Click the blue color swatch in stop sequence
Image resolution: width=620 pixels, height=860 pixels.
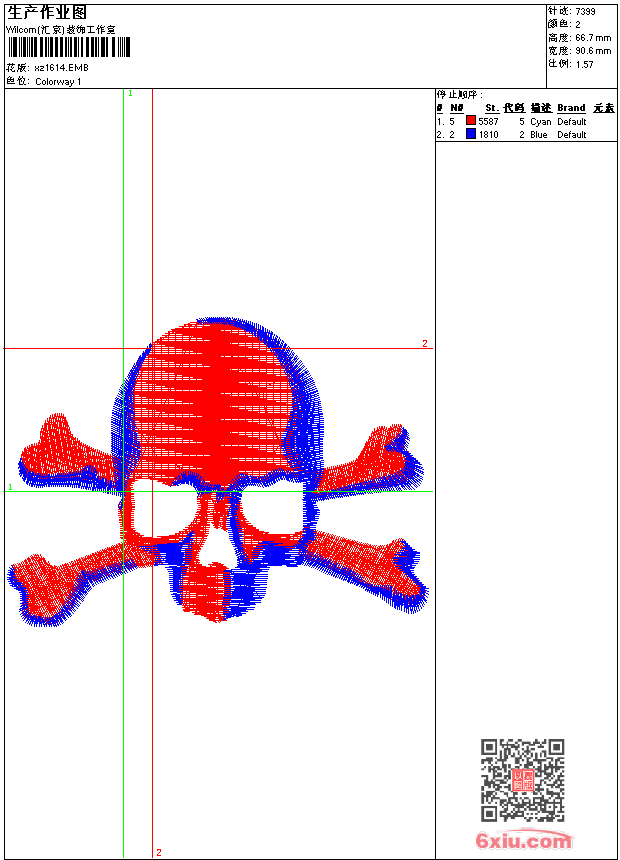[x=471, y=134]
